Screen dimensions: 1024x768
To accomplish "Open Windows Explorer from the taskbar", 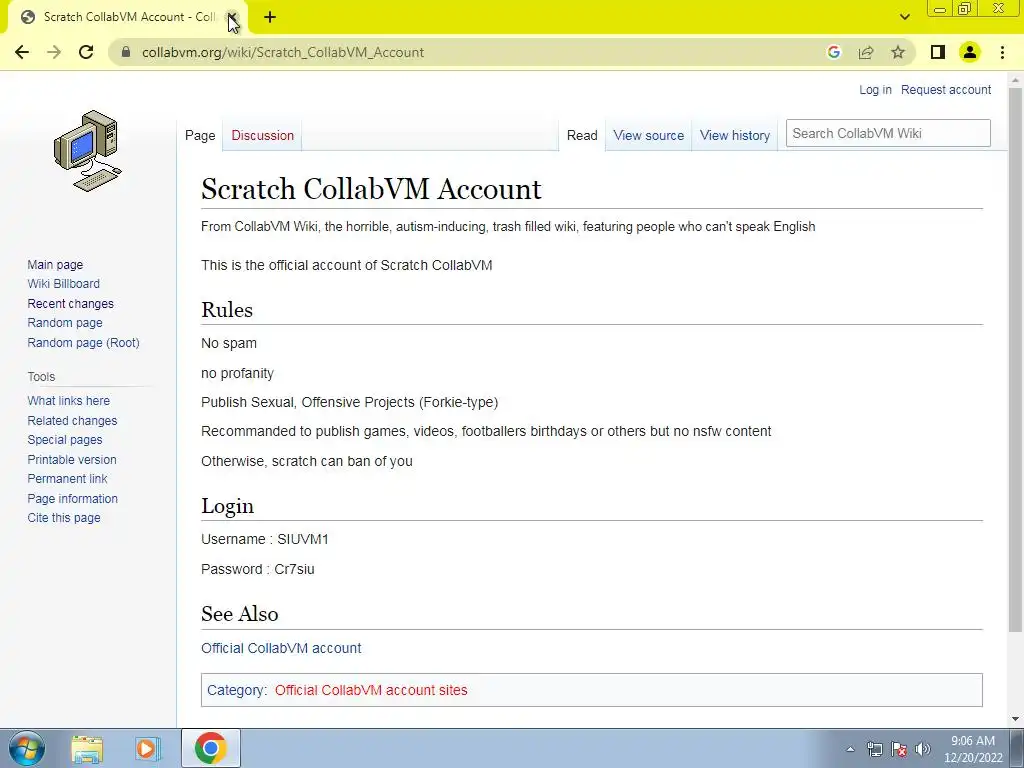I will coord(87,748).
